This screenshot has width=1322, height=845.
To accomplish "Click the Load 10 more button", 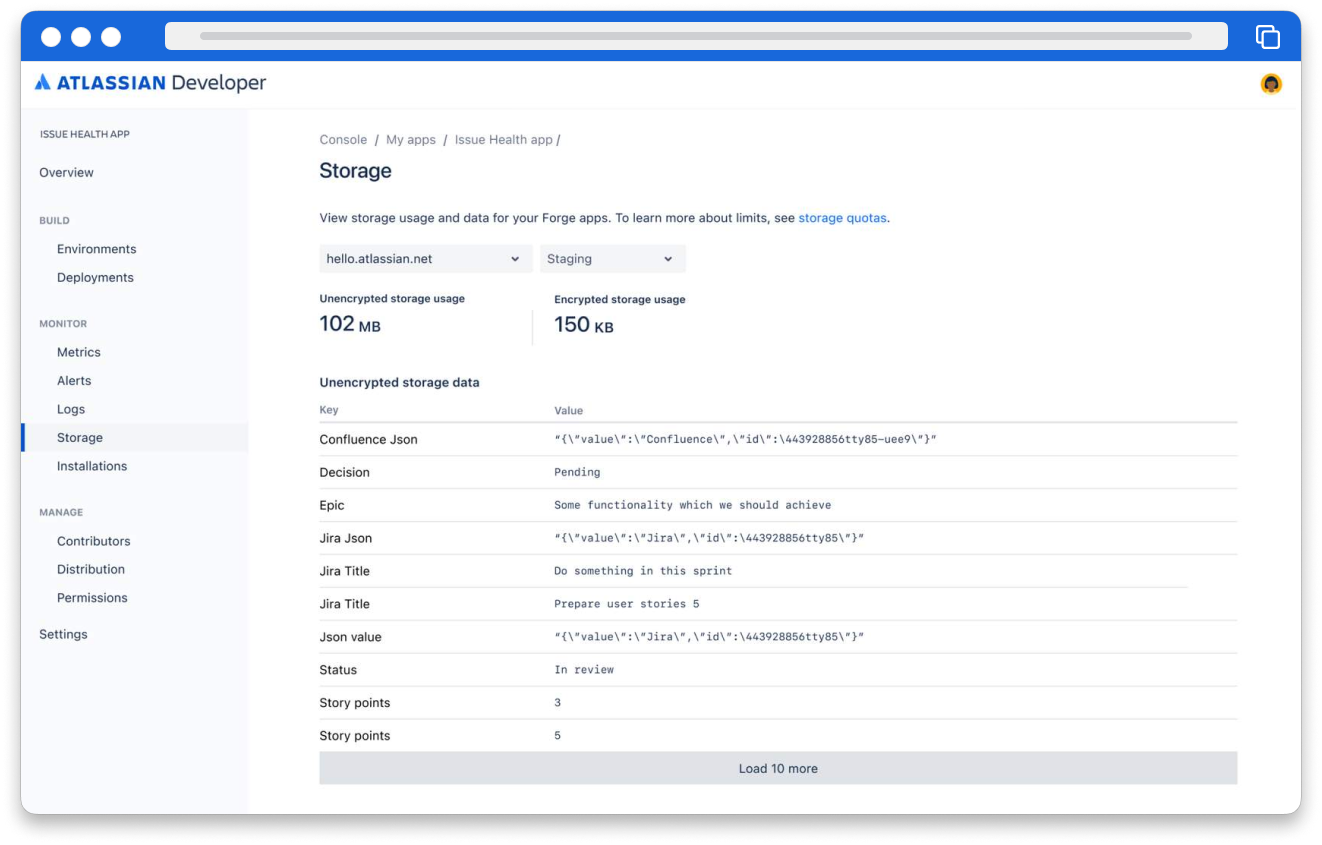I will [778, 769].
